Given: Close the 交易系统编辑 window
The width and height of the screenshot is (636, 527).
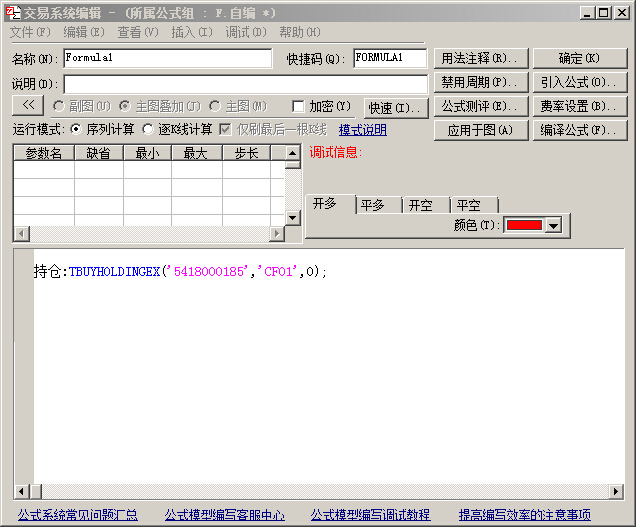Looking at the screenshot, I should [x=621, y=13].
